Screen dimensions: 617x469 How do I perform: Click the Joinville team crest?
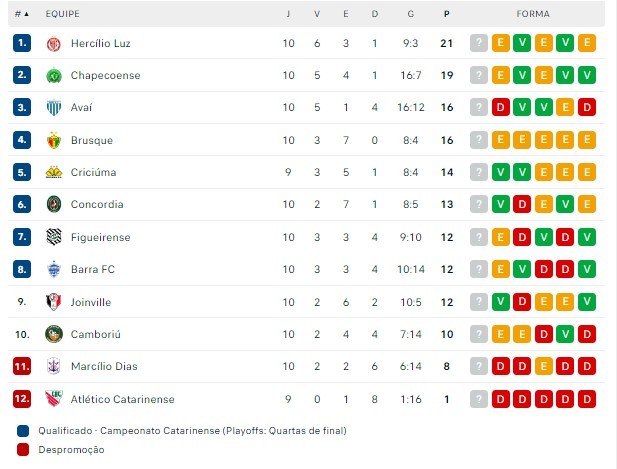point(54,302)
